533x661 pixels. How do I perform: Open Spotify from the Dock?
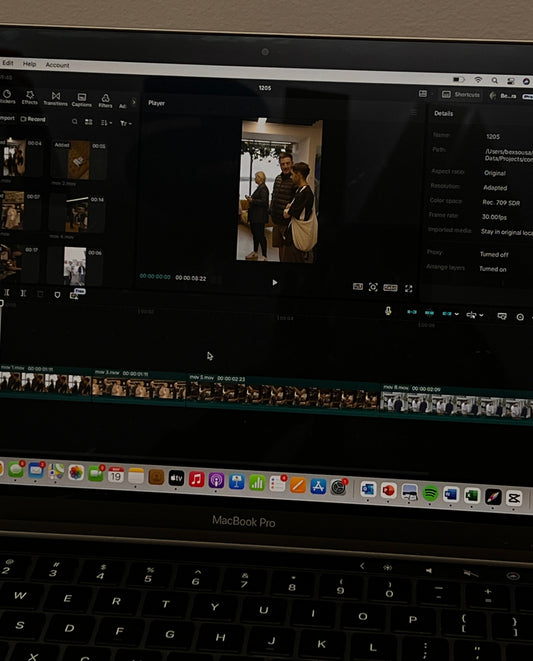point(430,493)
